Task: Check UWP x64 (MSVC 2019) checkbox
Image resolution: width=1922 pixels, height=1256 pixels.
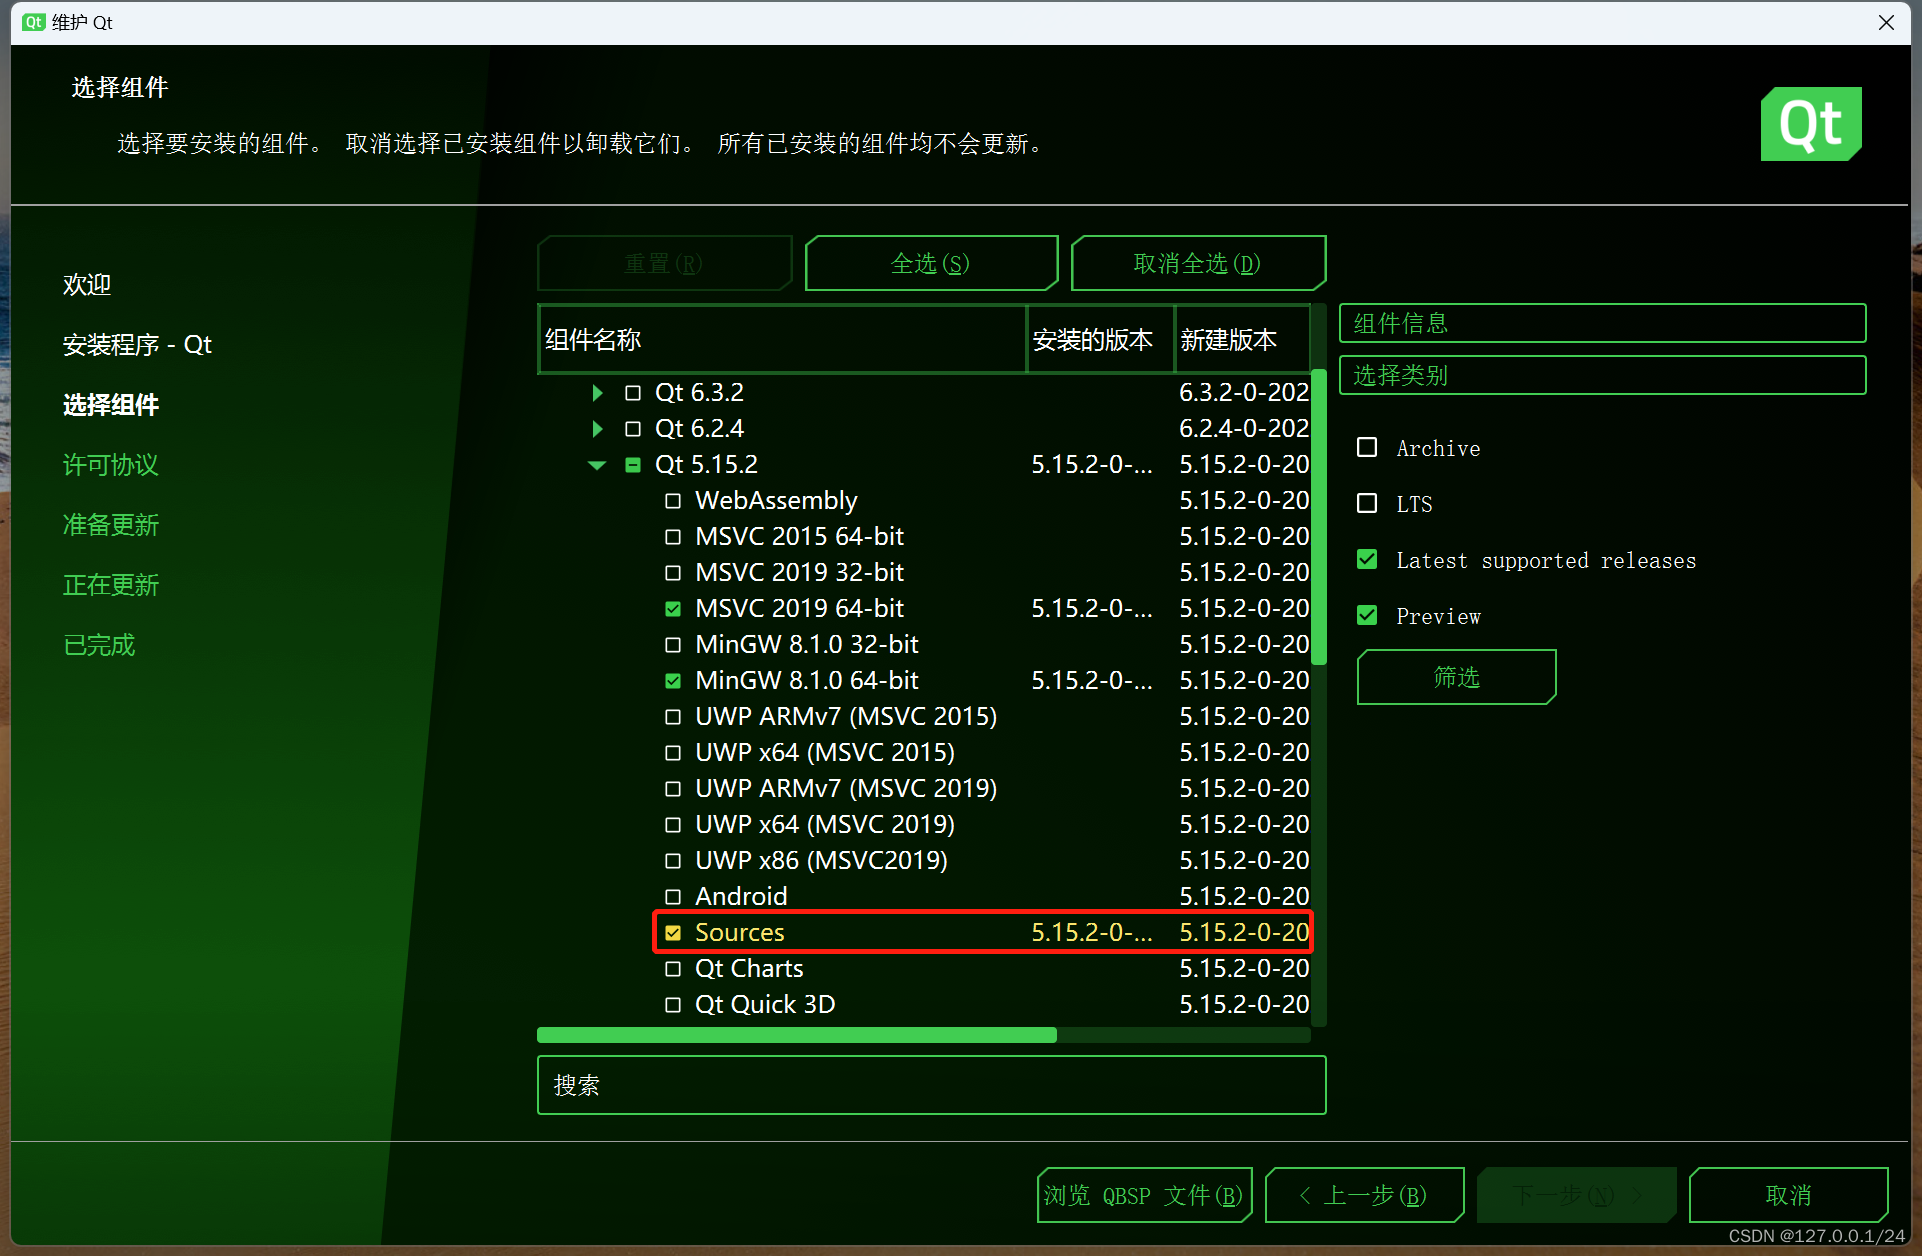Action: coord(673,825)
